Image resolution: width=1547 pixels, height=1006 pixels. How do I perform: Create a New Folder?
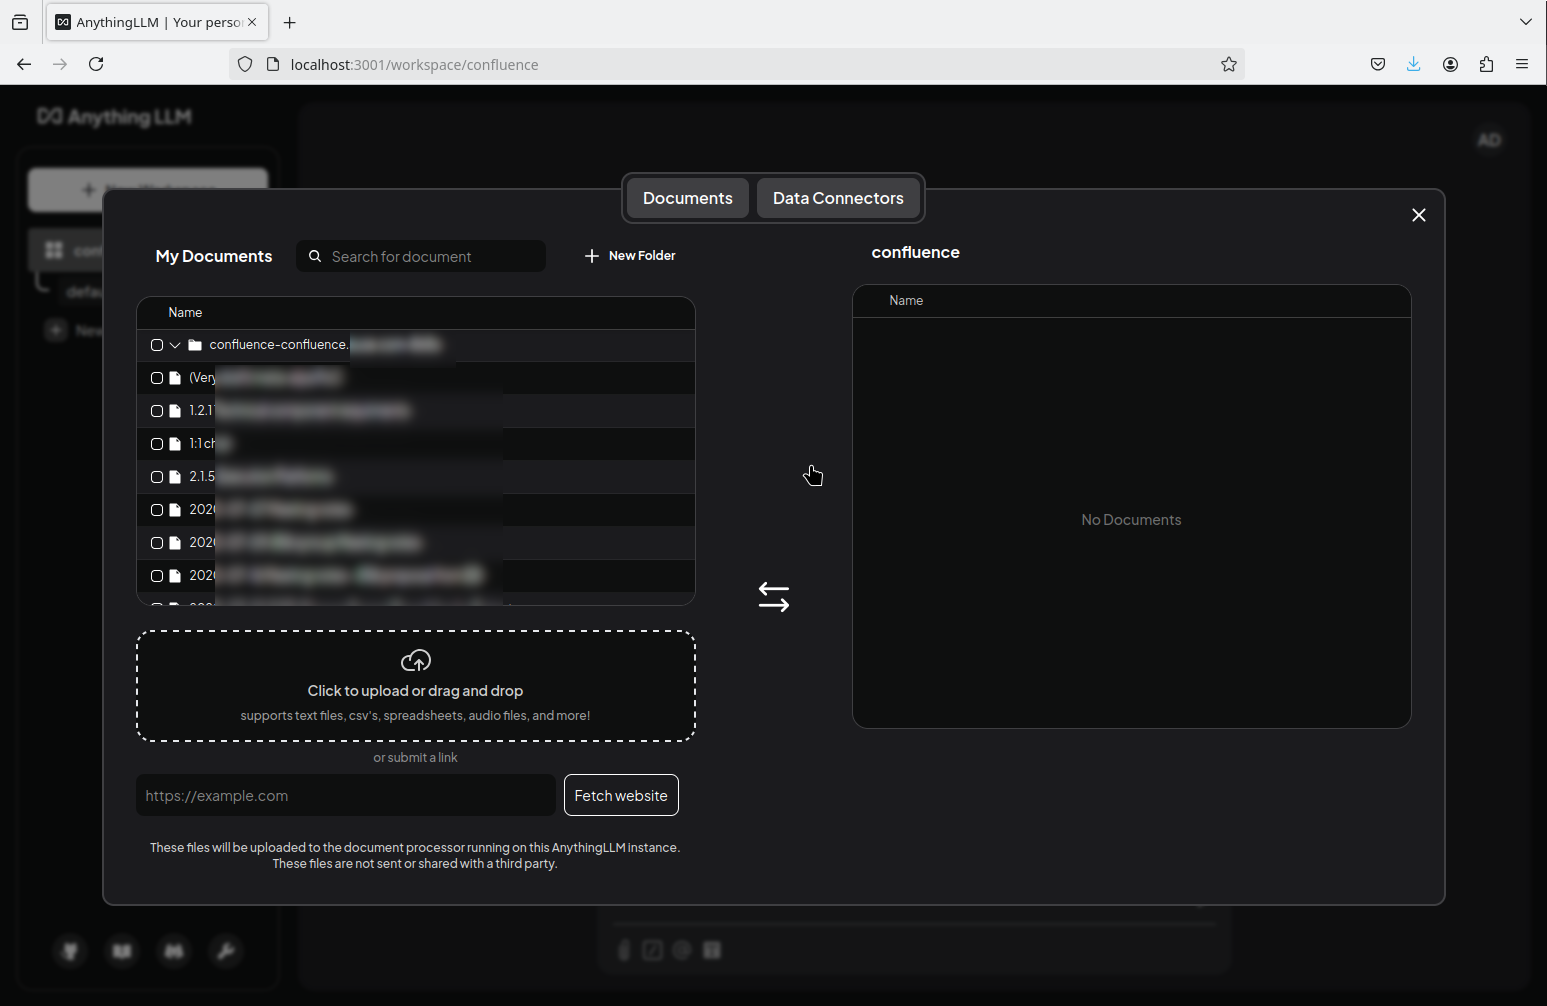tap(630, 256)
